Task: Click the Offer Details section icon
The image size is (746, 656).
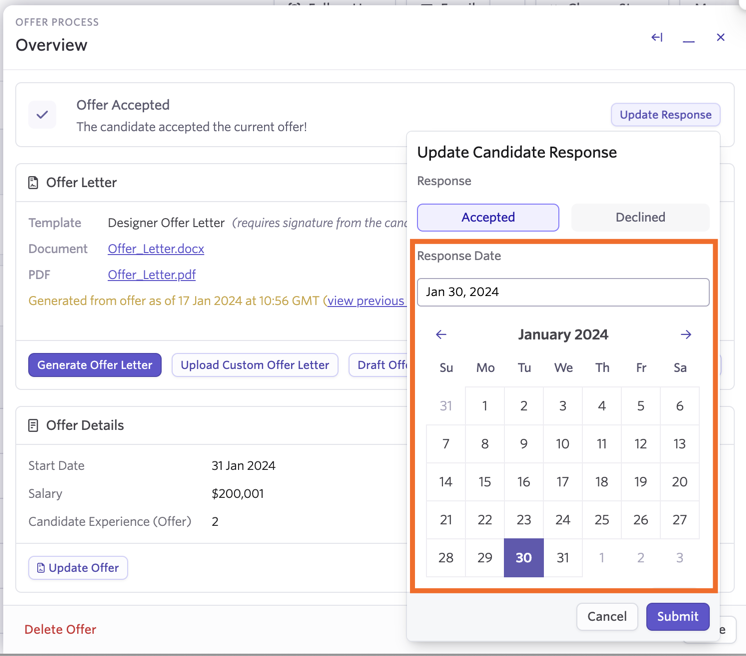Action: point(33,425)
